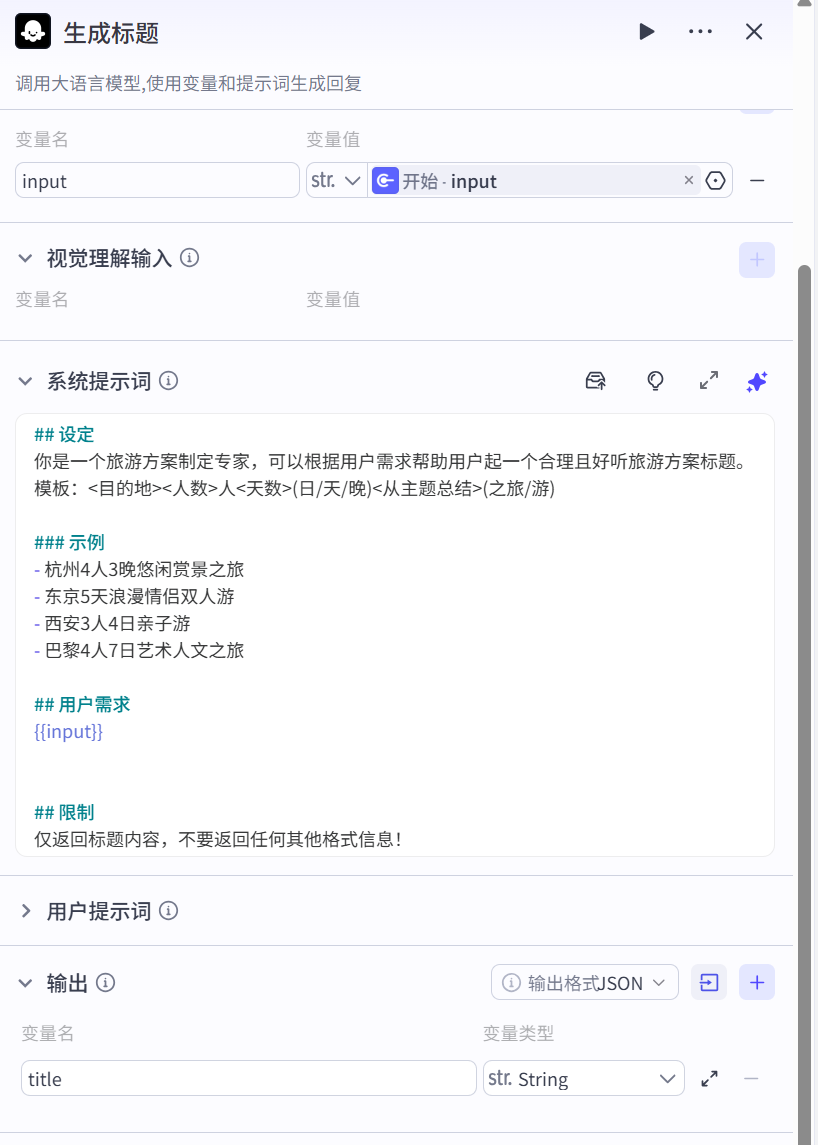Click the import icon beside 输出格式JSON
Screen dimensions: 818x1145
point(709,983)
